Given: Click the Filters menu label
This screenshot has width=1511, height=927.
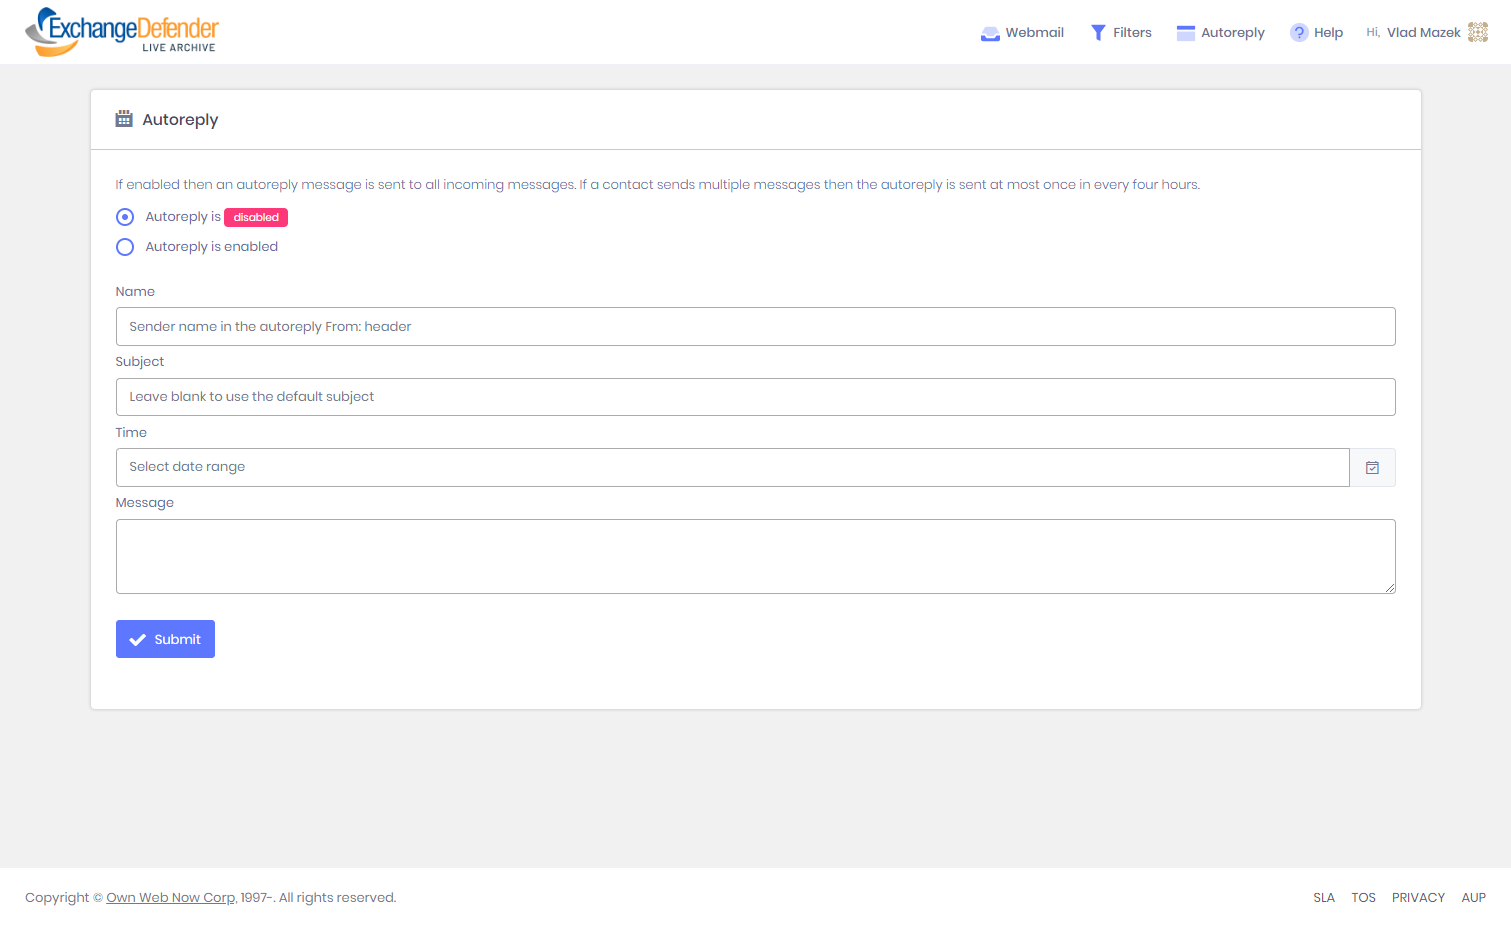Looking at the screenshot, I should pos(1132,33).
